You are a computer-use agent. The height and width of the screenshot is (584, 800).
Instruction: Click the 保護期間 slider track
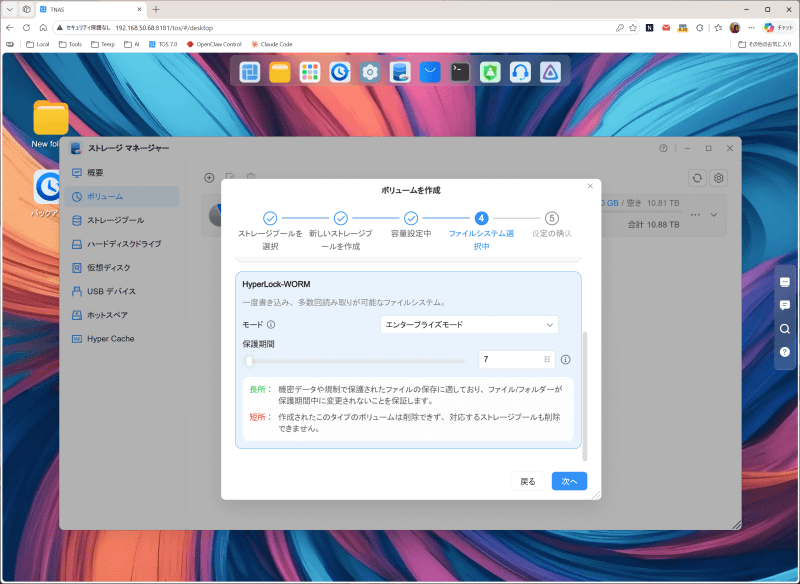pos(356,361)
